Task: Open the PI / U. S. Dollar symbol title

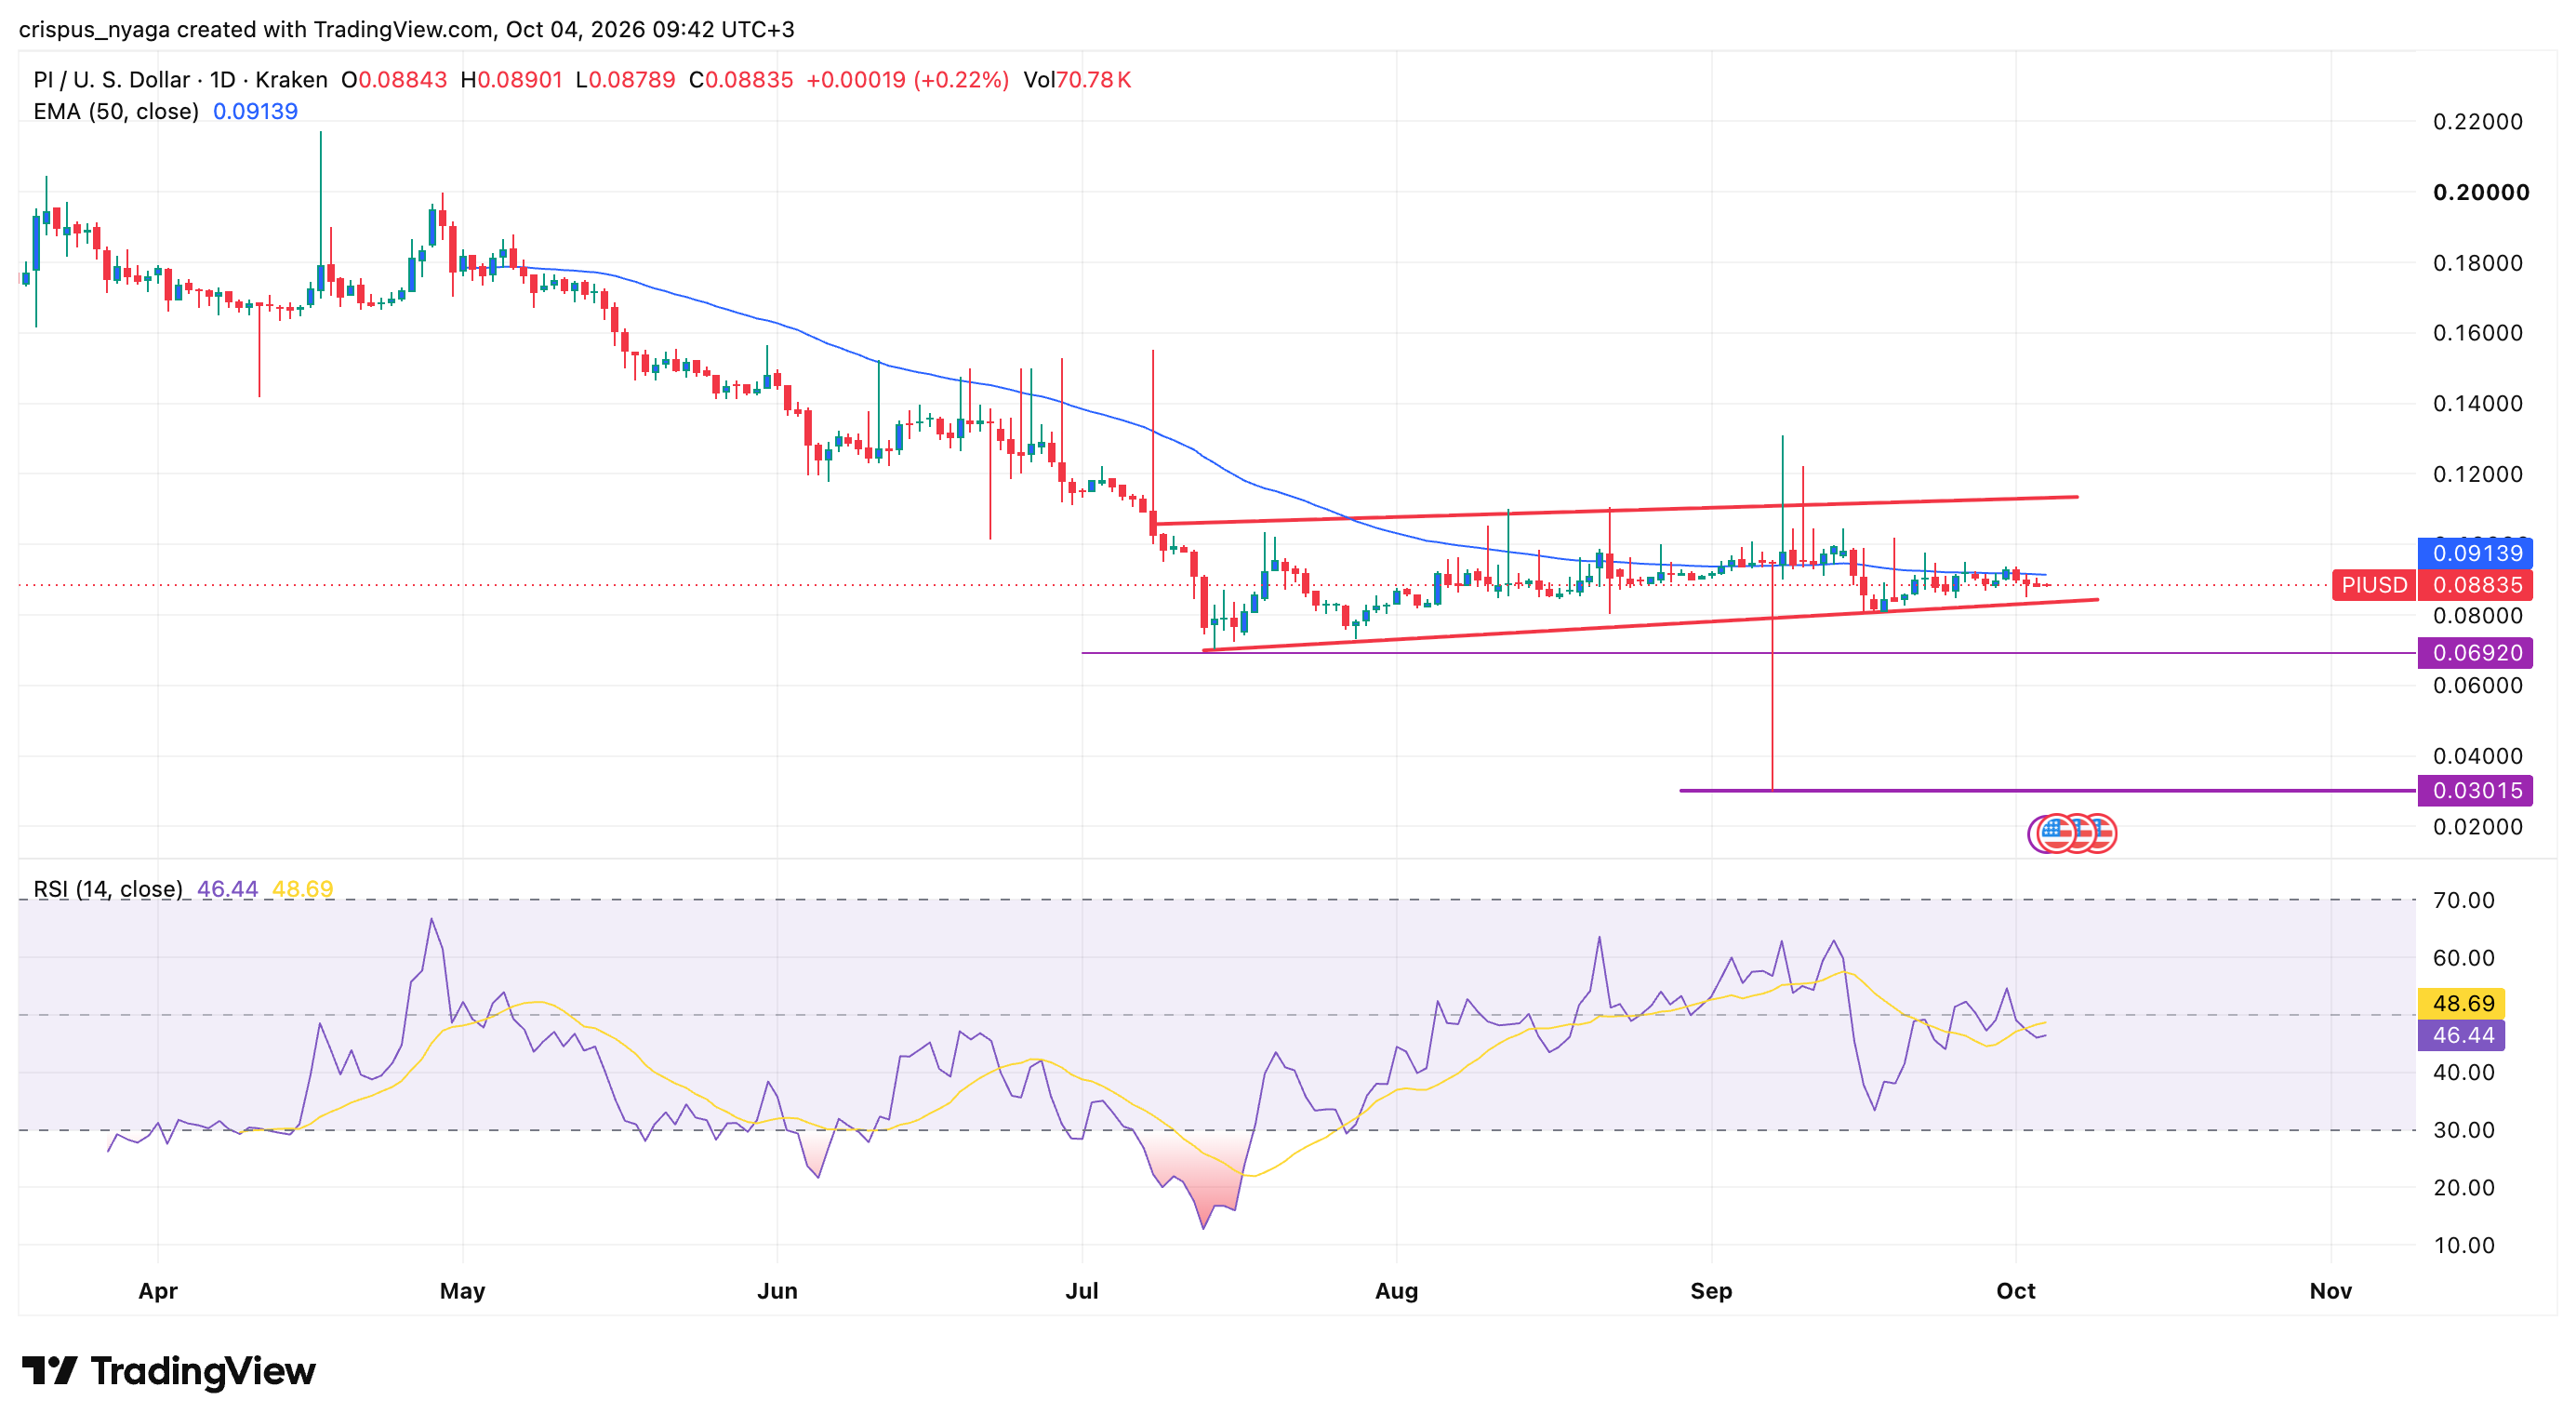Action: click(x=111, y=80)
